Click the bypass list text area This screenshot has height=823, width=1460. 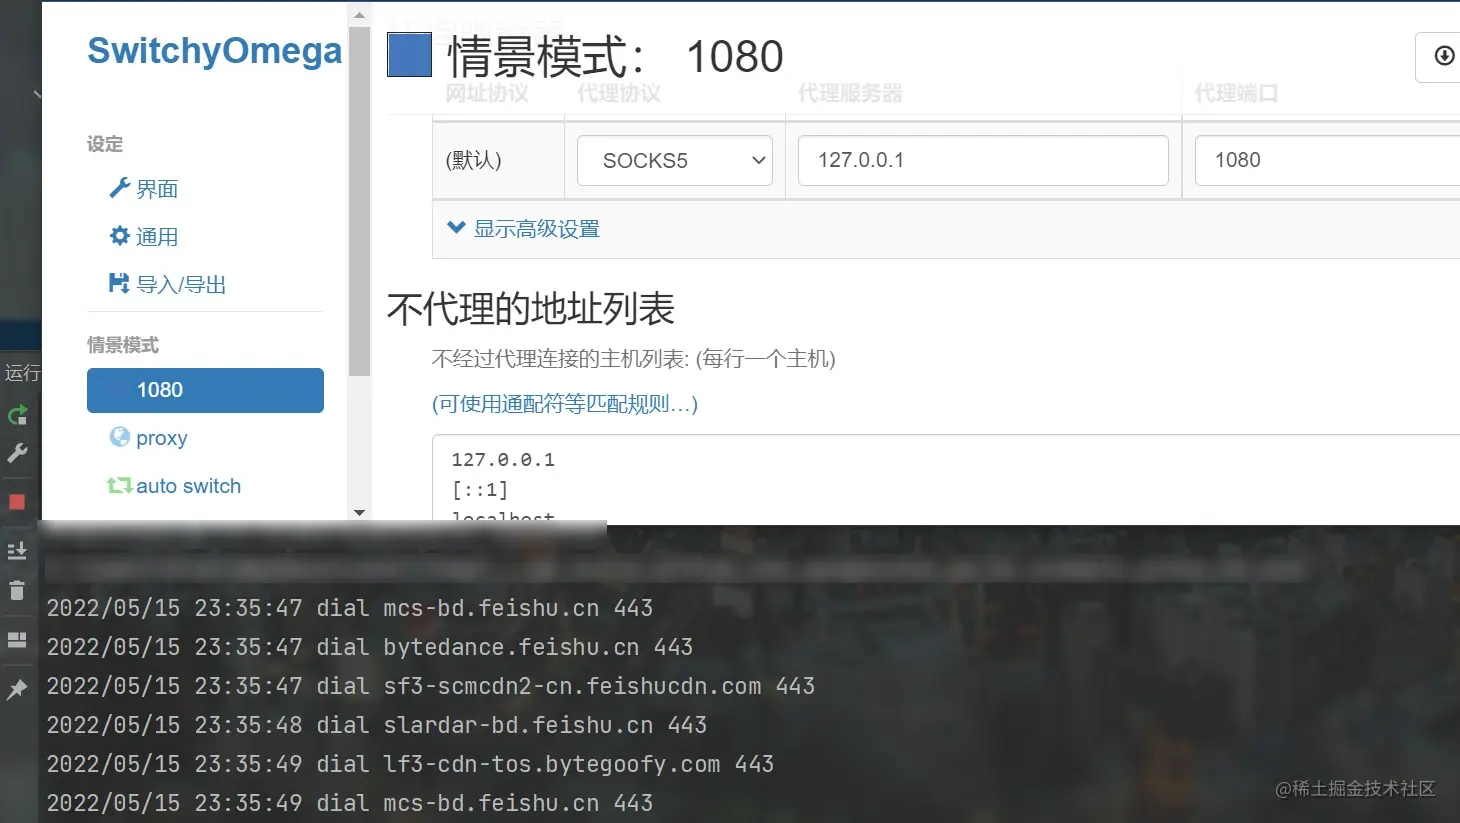coord(946,479)
